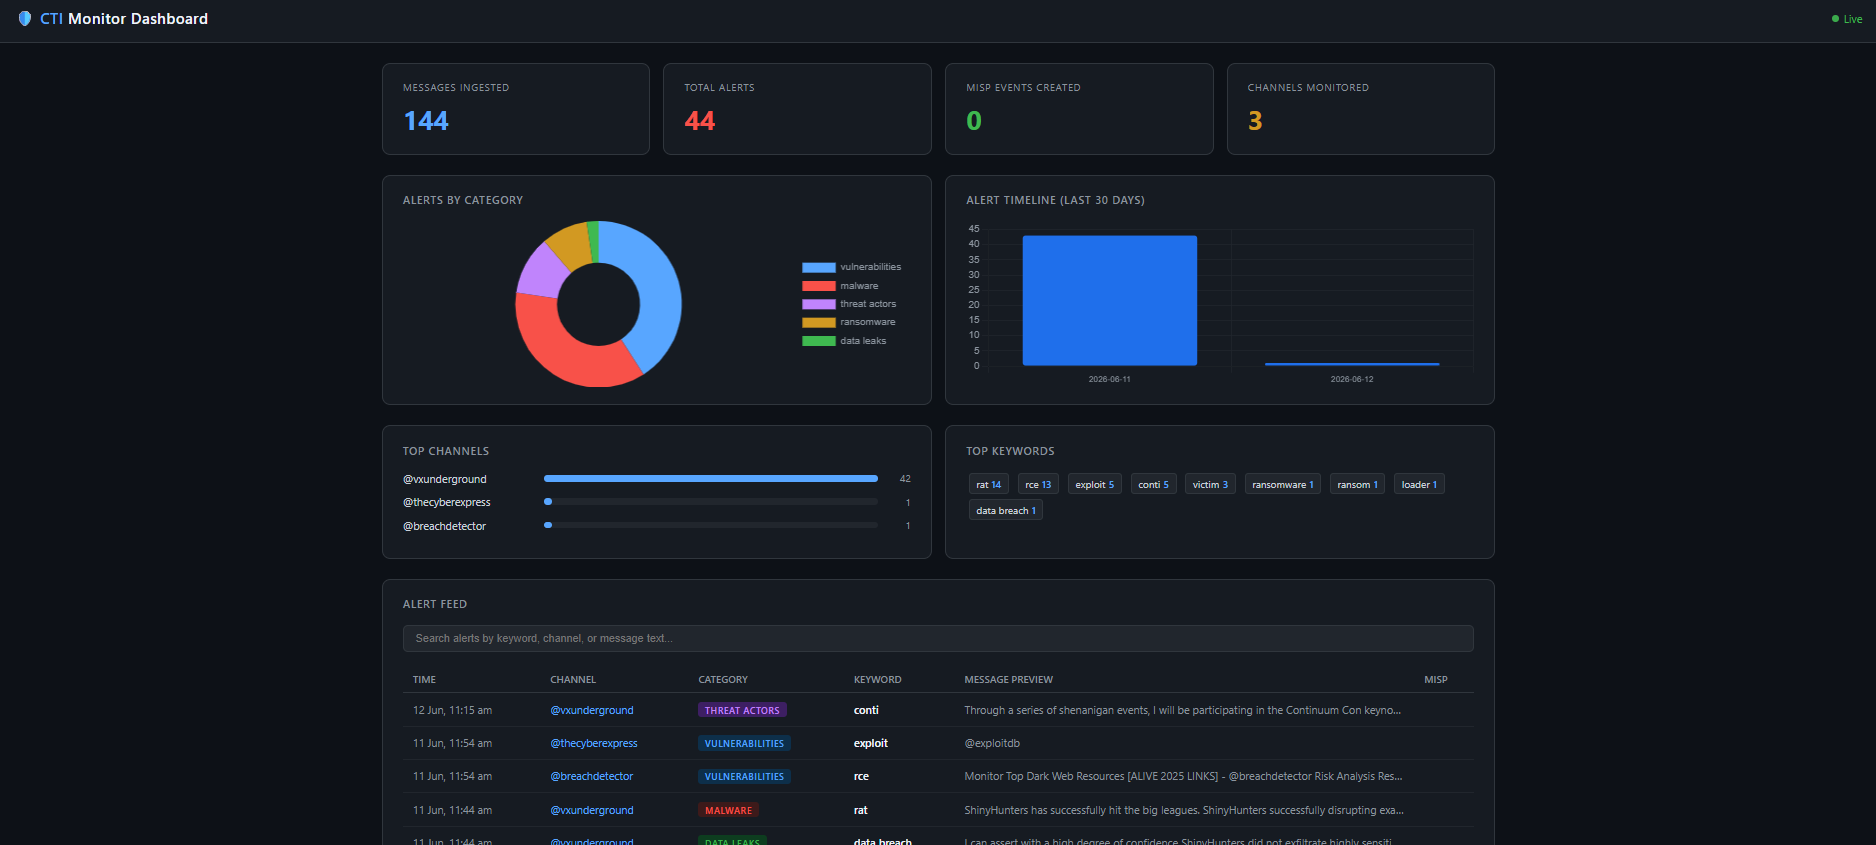Viewport: 1876px width, 845px height.
Task: Toggle vulnerabilities legend in category chart
Action: (x=851, y=267)
